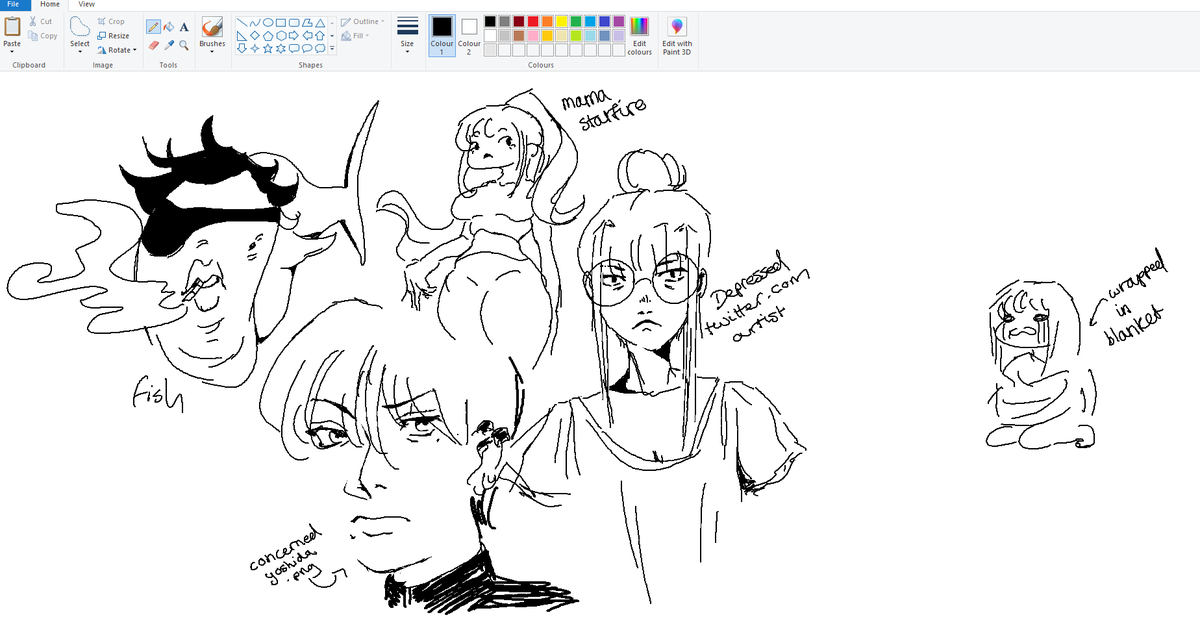Open the shape Outline dropdown
This screenshot has width=1200, height=617.
tap(361, 21)
